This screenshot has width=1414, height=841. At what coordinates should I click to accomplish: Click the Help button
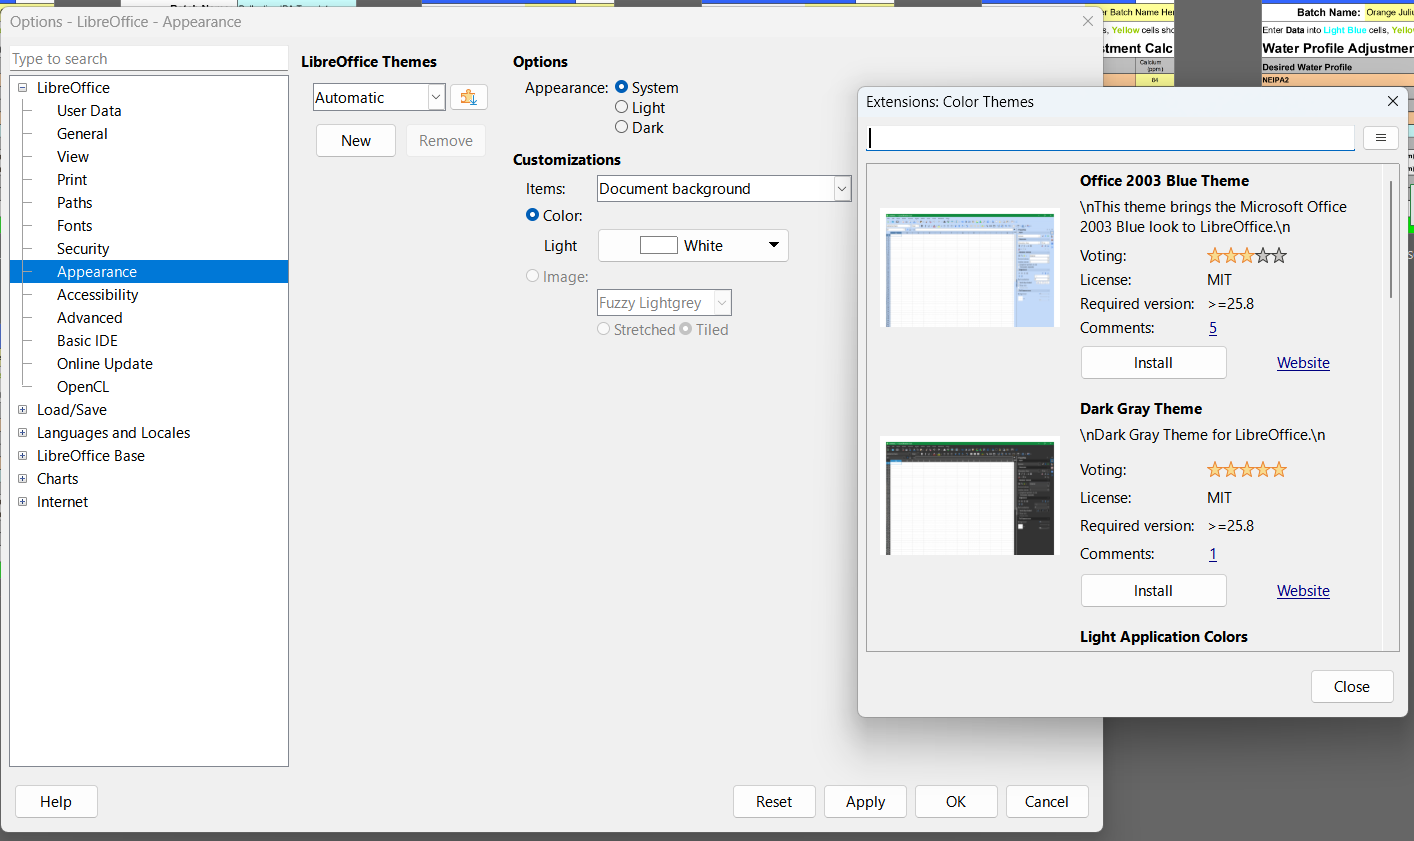click(56, 802)
